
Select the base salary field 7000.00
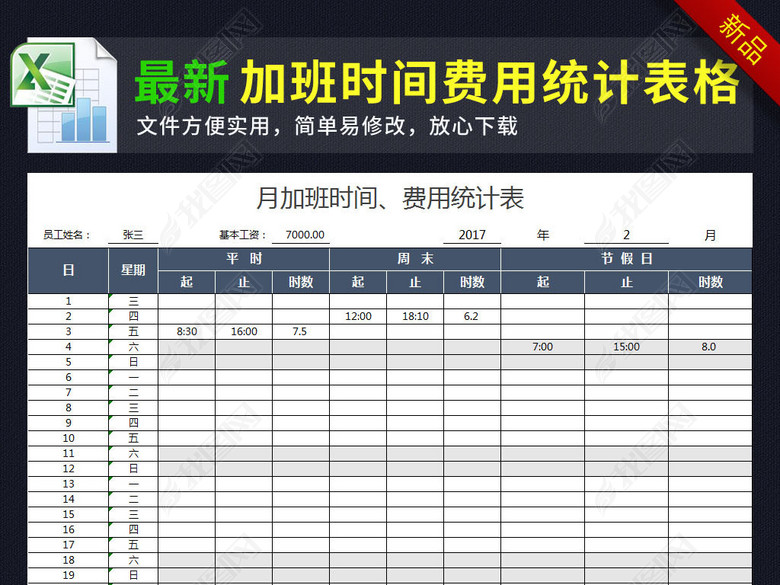pos(301,235)
